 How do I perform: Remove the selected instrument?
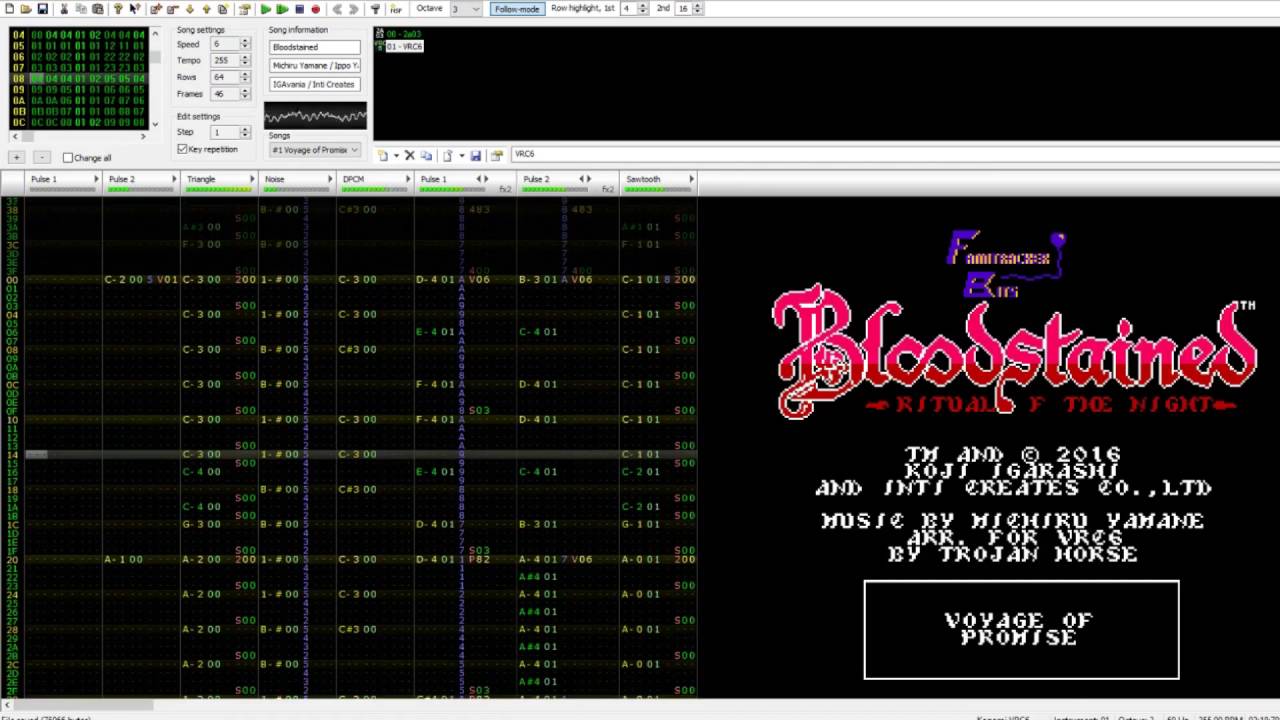coord(409,155)
